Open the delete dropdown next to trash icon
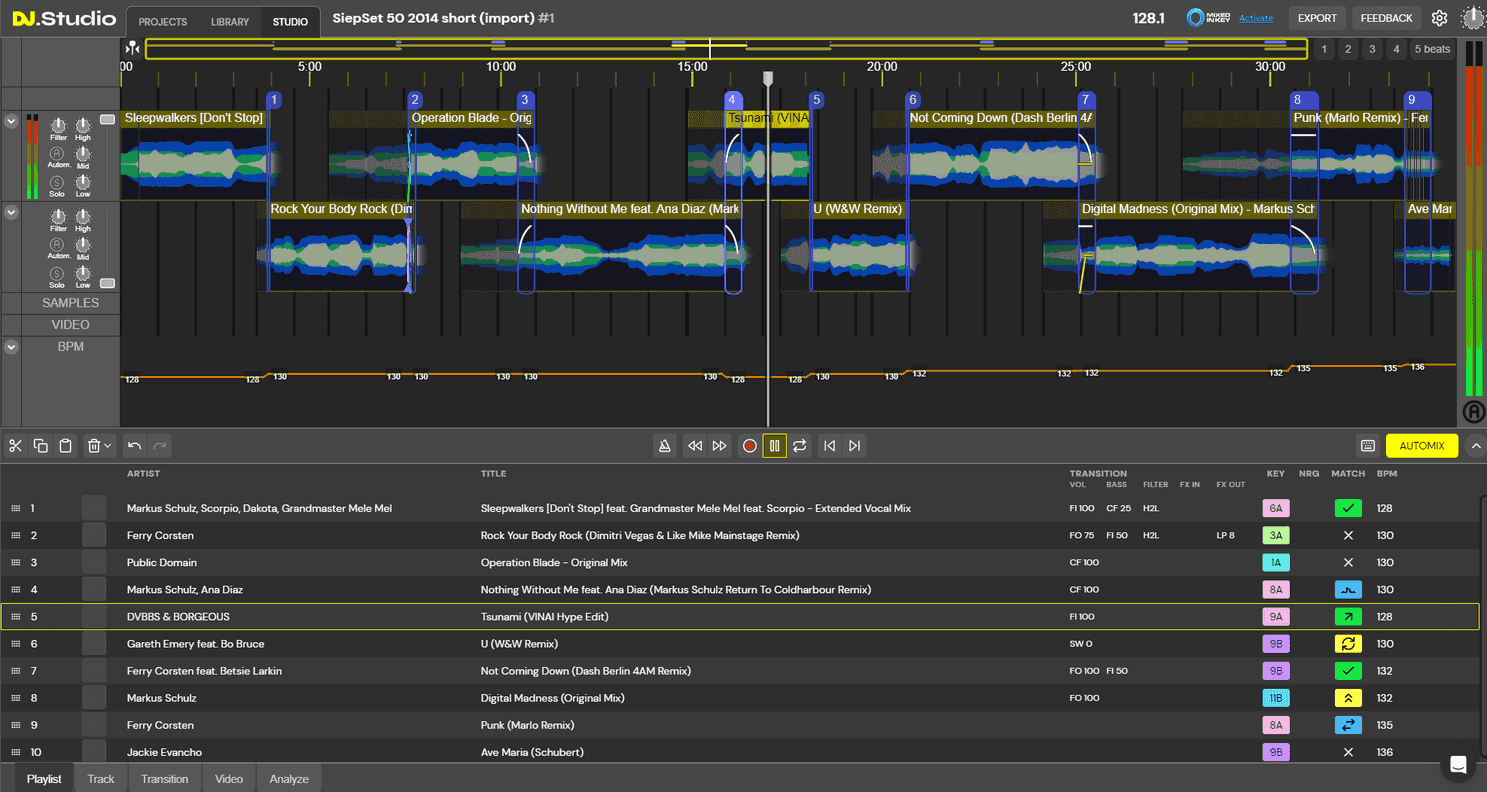 [x=106, y=445]
